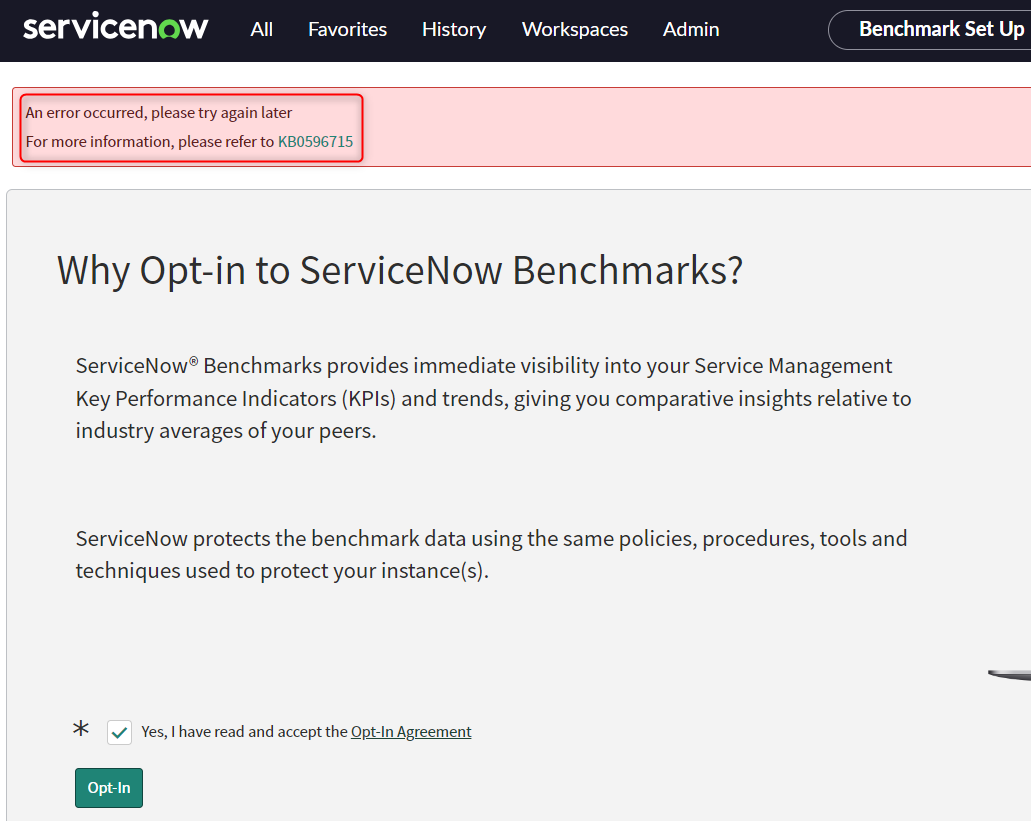The width and height of the screenshot is (1031, 821).
Task: Open knowledge article KB0596715 link
Action: pyautogui.click(x=316, y=141)
